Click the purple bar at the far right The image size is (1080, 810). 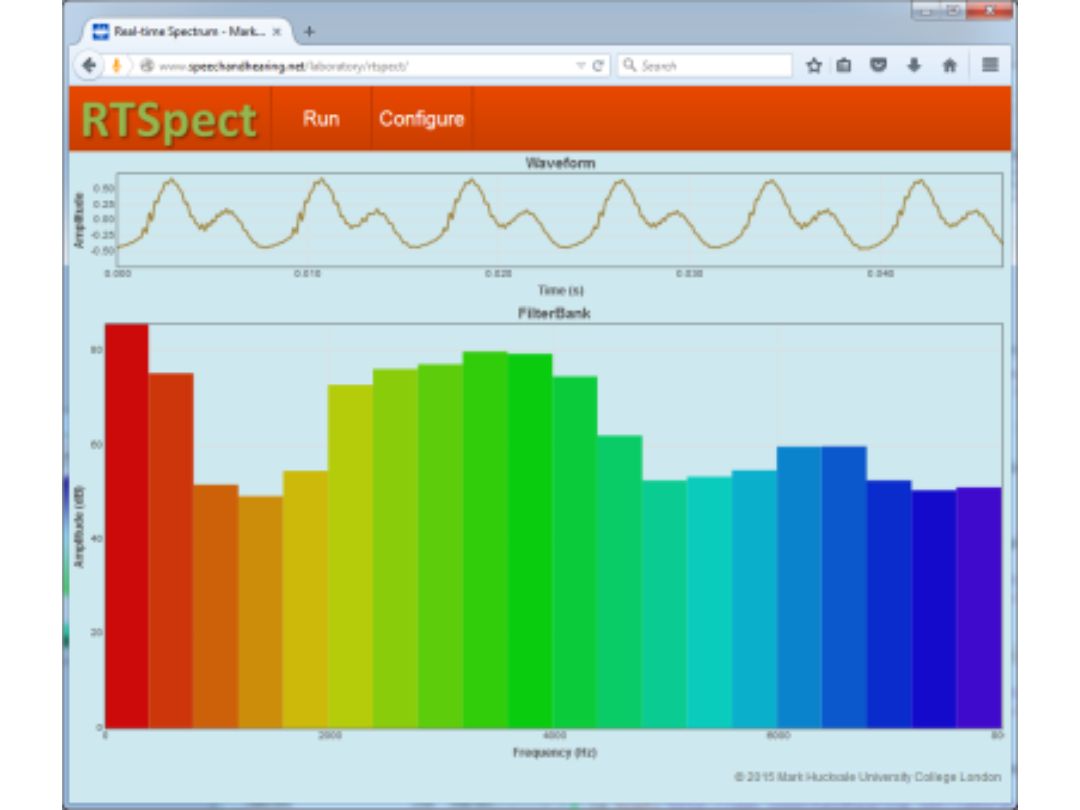point(979,608)
